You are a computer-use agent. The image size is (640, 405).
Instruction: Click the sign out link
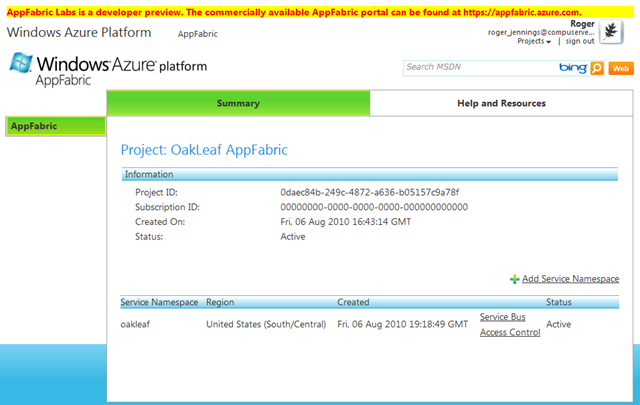580,41
